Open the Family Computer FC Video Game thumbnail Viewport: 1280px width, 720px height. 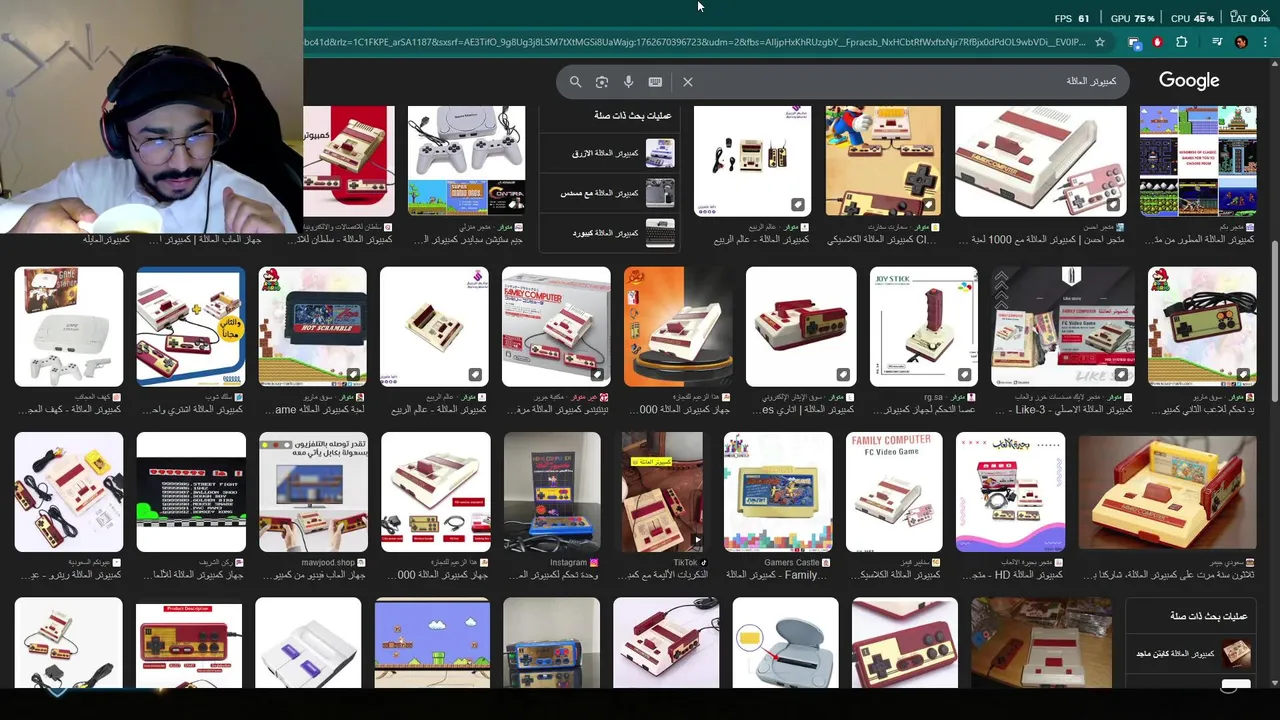click(x=894, y=492)
